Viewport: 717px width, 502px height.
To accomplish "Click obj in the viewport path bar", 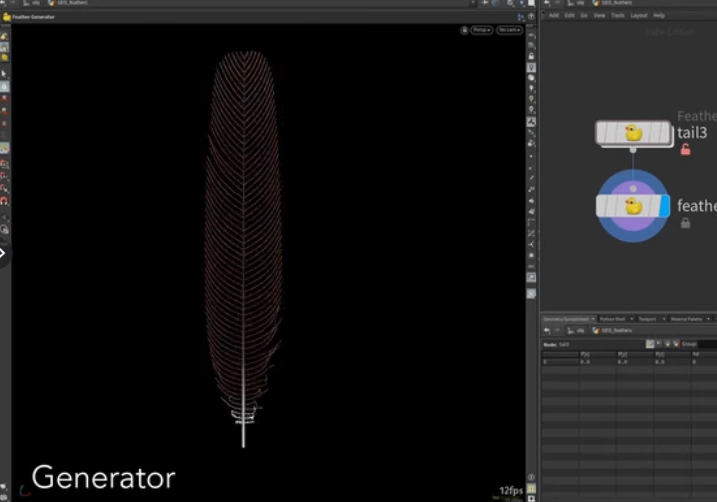I will (x=32, y=3).
